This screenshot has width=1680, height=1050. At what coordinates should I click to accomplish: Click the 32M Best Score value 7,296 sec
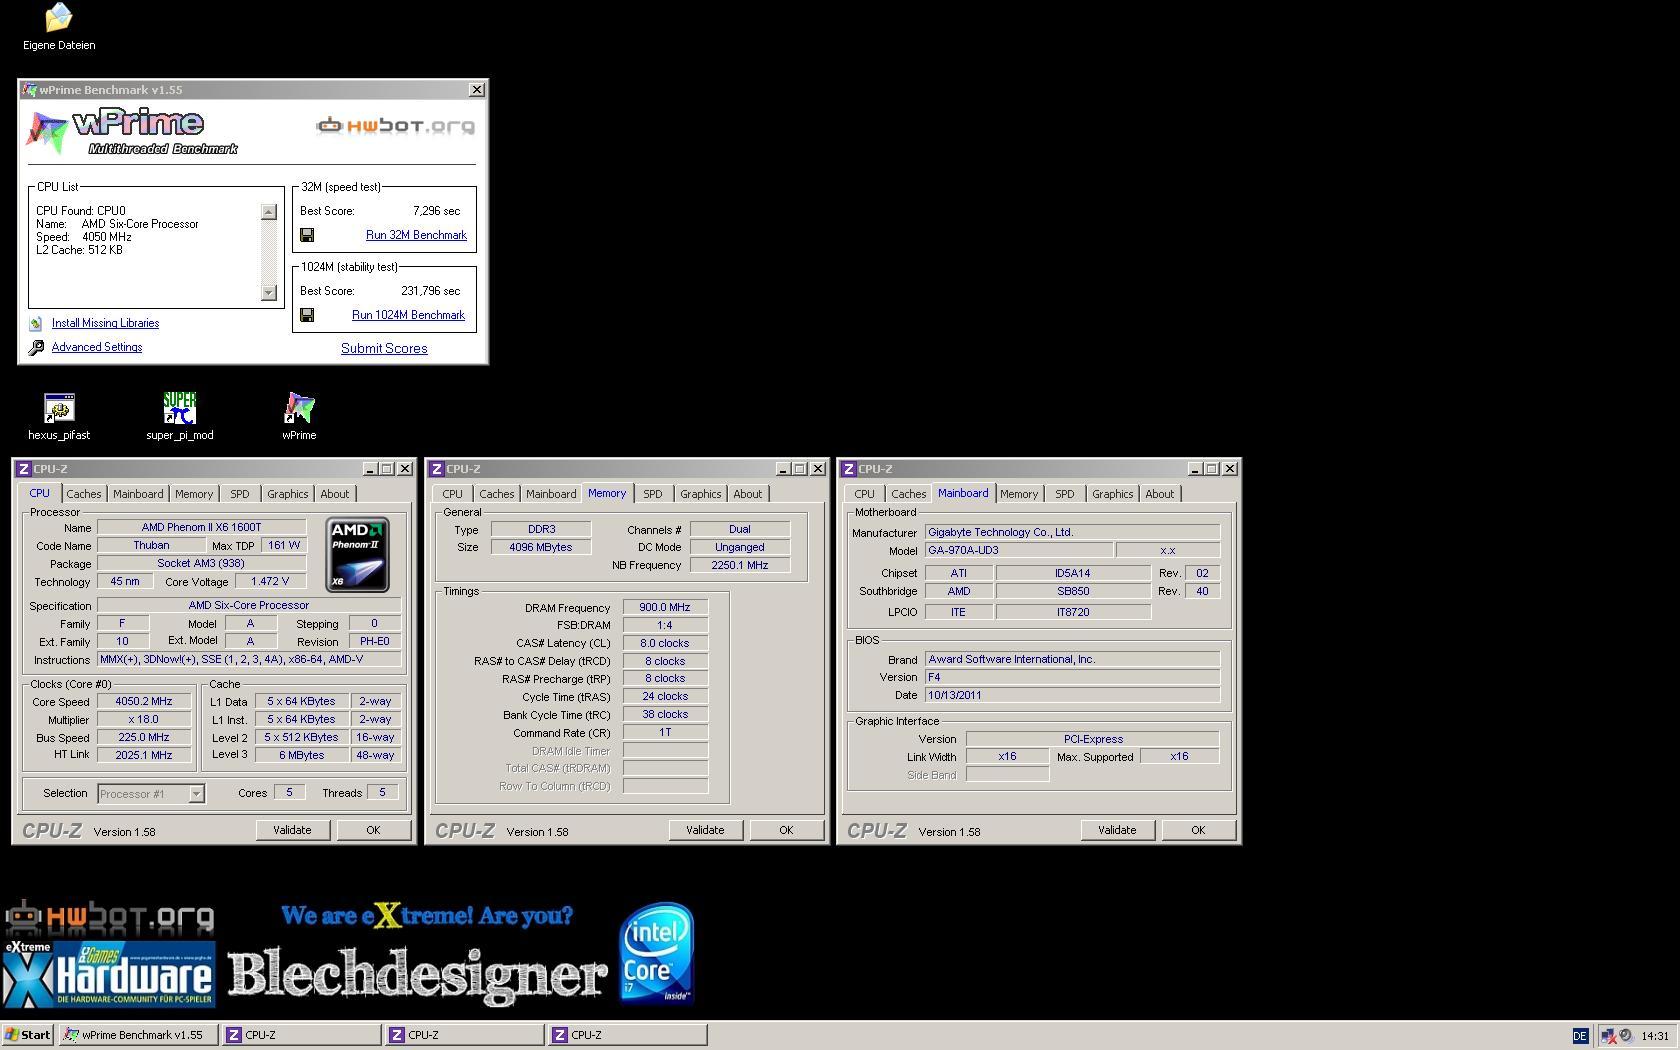[436, 211]
